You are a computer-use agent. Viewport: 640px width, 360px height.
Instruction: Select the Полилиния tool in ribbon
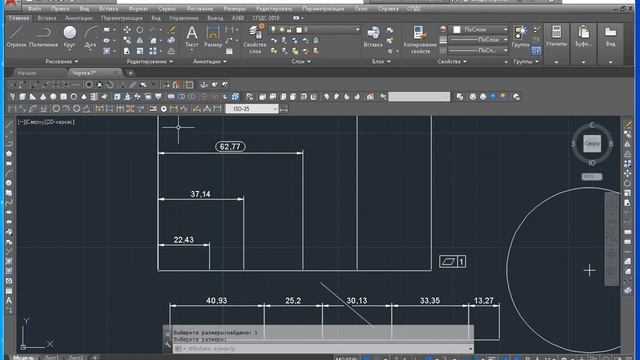click(x=43, y=37)
